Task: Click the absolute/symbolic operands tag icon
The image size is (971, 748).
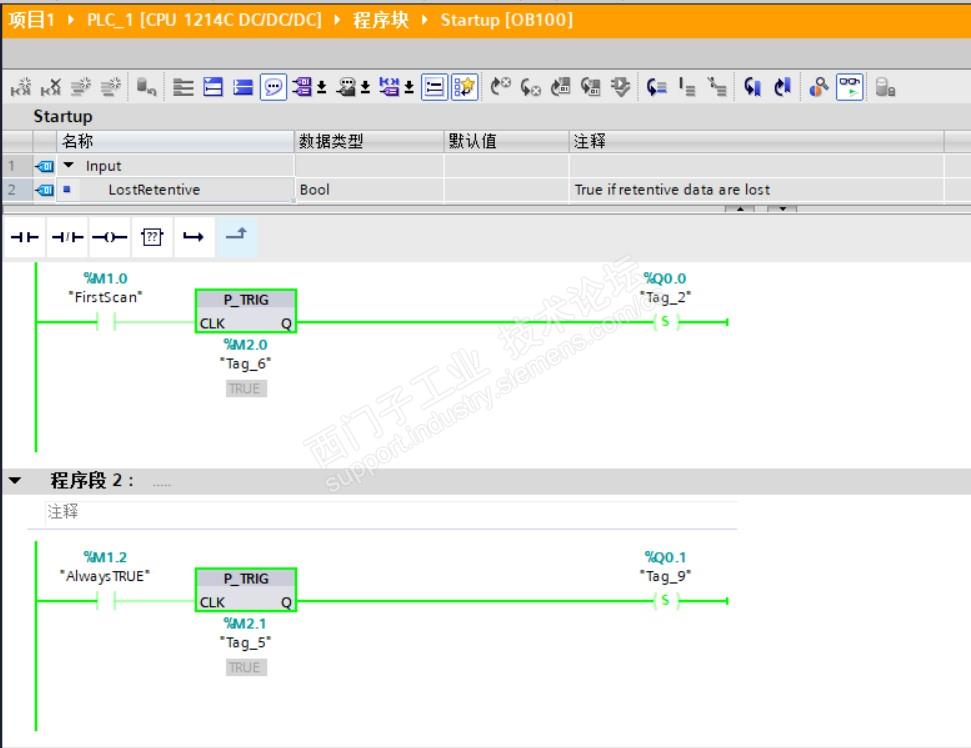Action: 302,87
